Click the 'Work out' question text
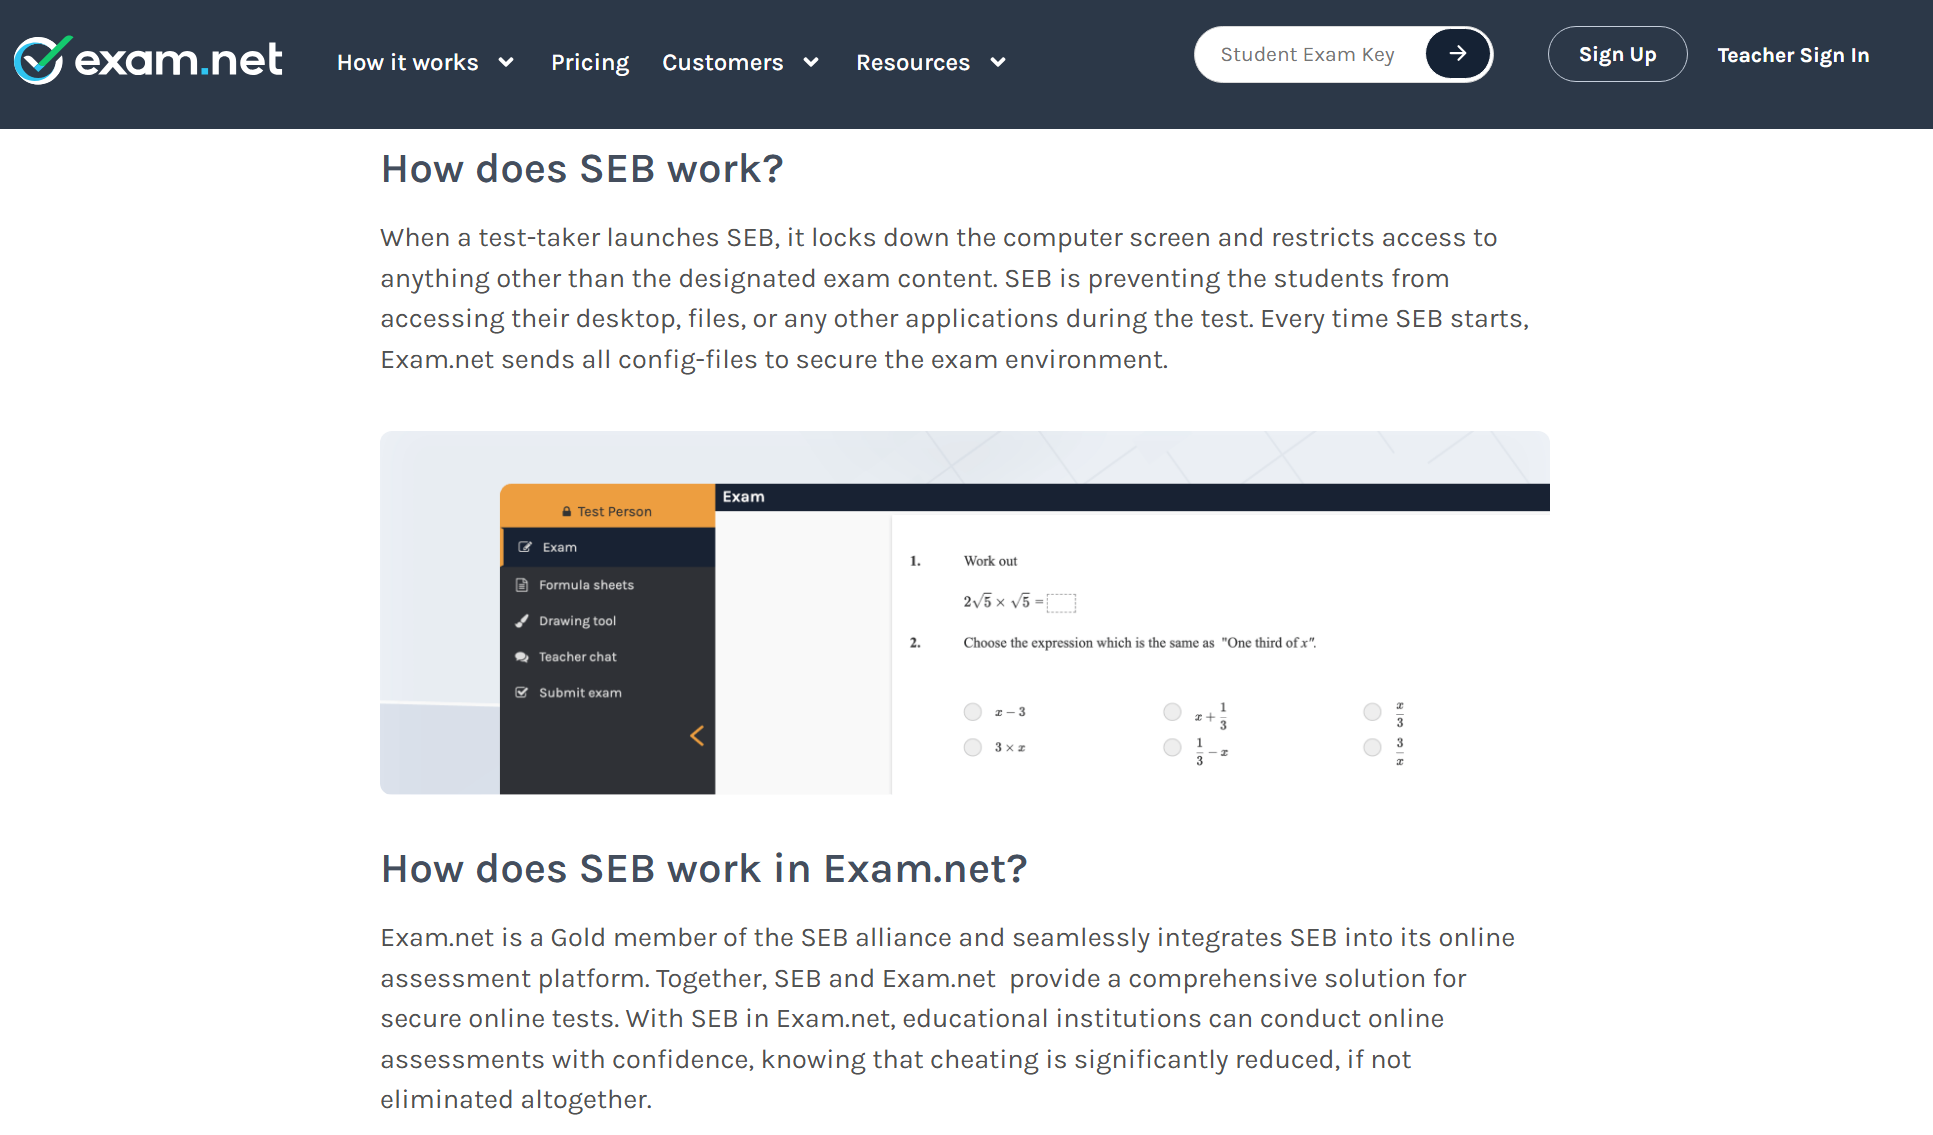Image resolution: width=1933 pixels, height=1135 pixels. coord(990,561)
